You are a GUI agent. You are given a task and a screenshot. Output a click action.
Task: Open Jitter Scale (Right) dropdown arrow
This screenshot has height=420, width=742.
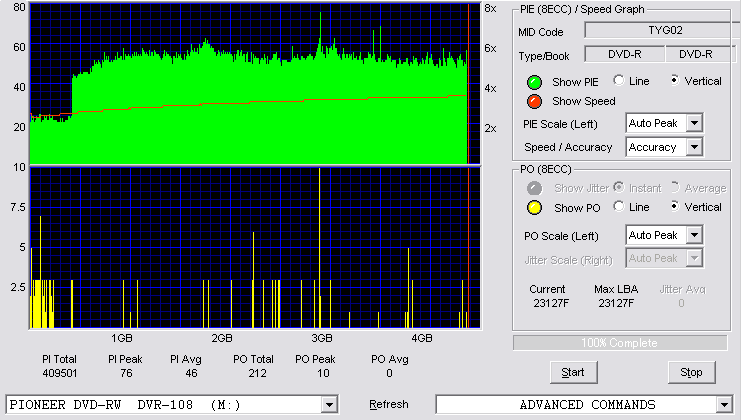[x=694, y=258]
